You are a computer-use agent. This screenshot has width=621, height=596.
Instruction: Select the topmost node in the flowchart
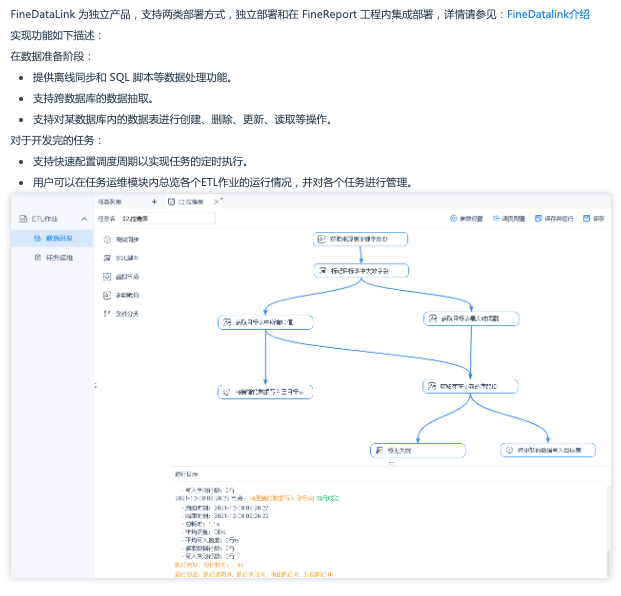point(360,239)
